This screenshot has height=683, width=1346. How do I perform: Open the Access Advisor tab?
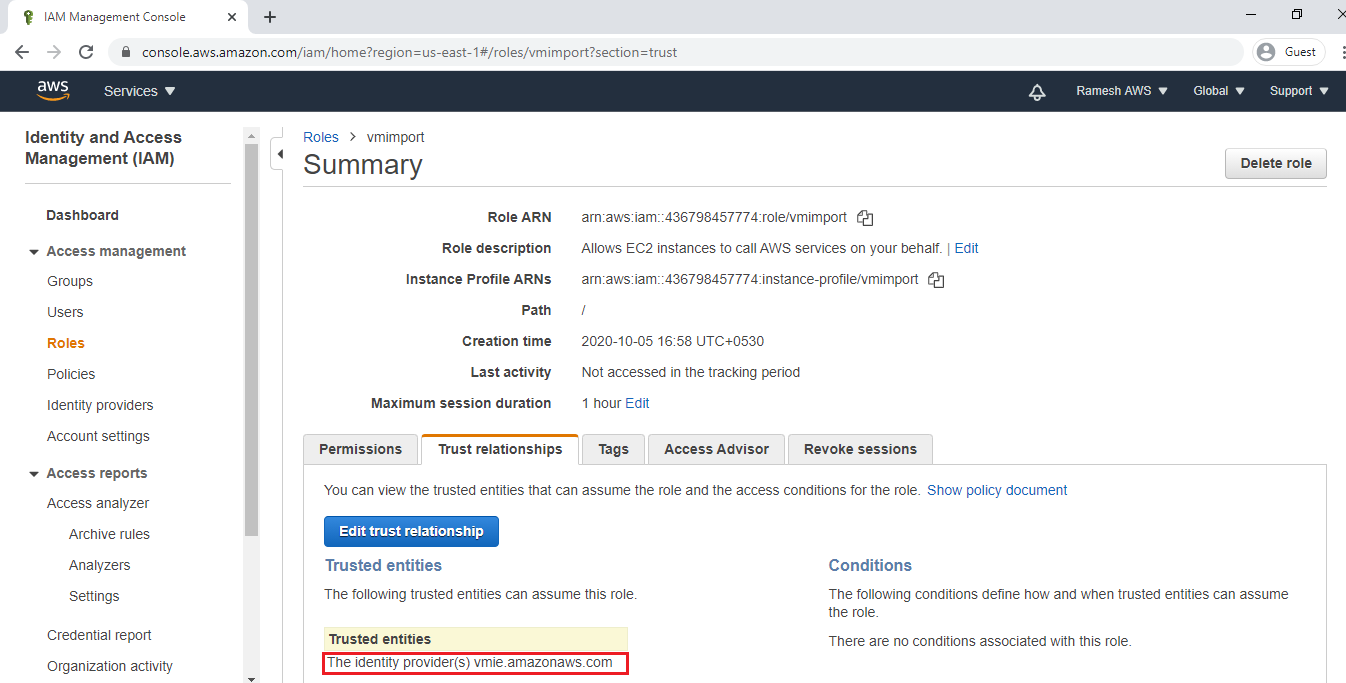(x=716, y=450)
